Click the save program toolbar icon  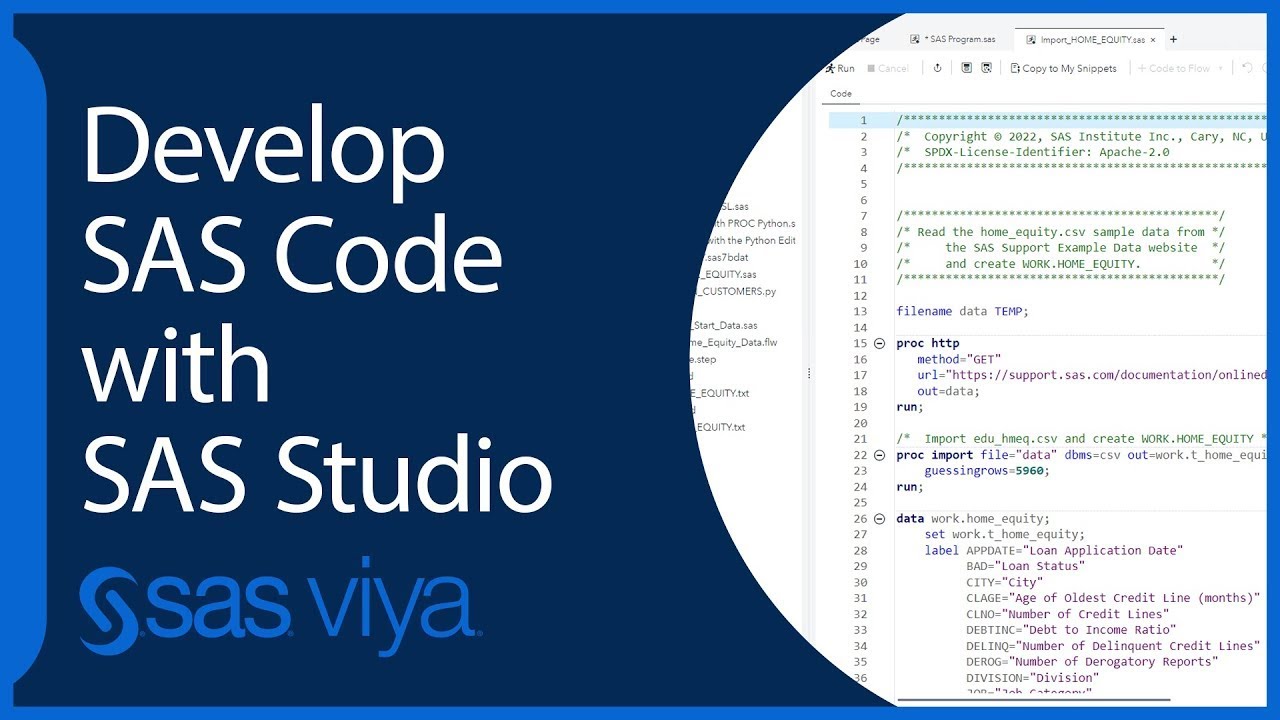click(966, 68)
